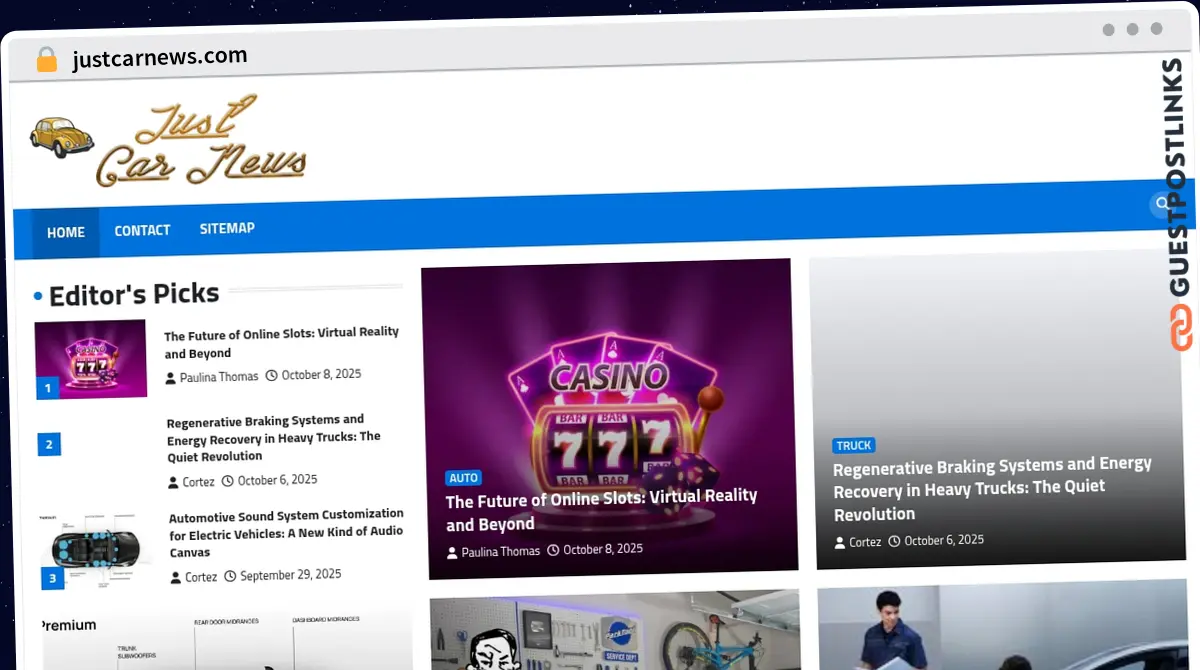Open the search magnifier icon in navbar
1200x670 pixels.
pyautogui.click(x=1161, y=204)
